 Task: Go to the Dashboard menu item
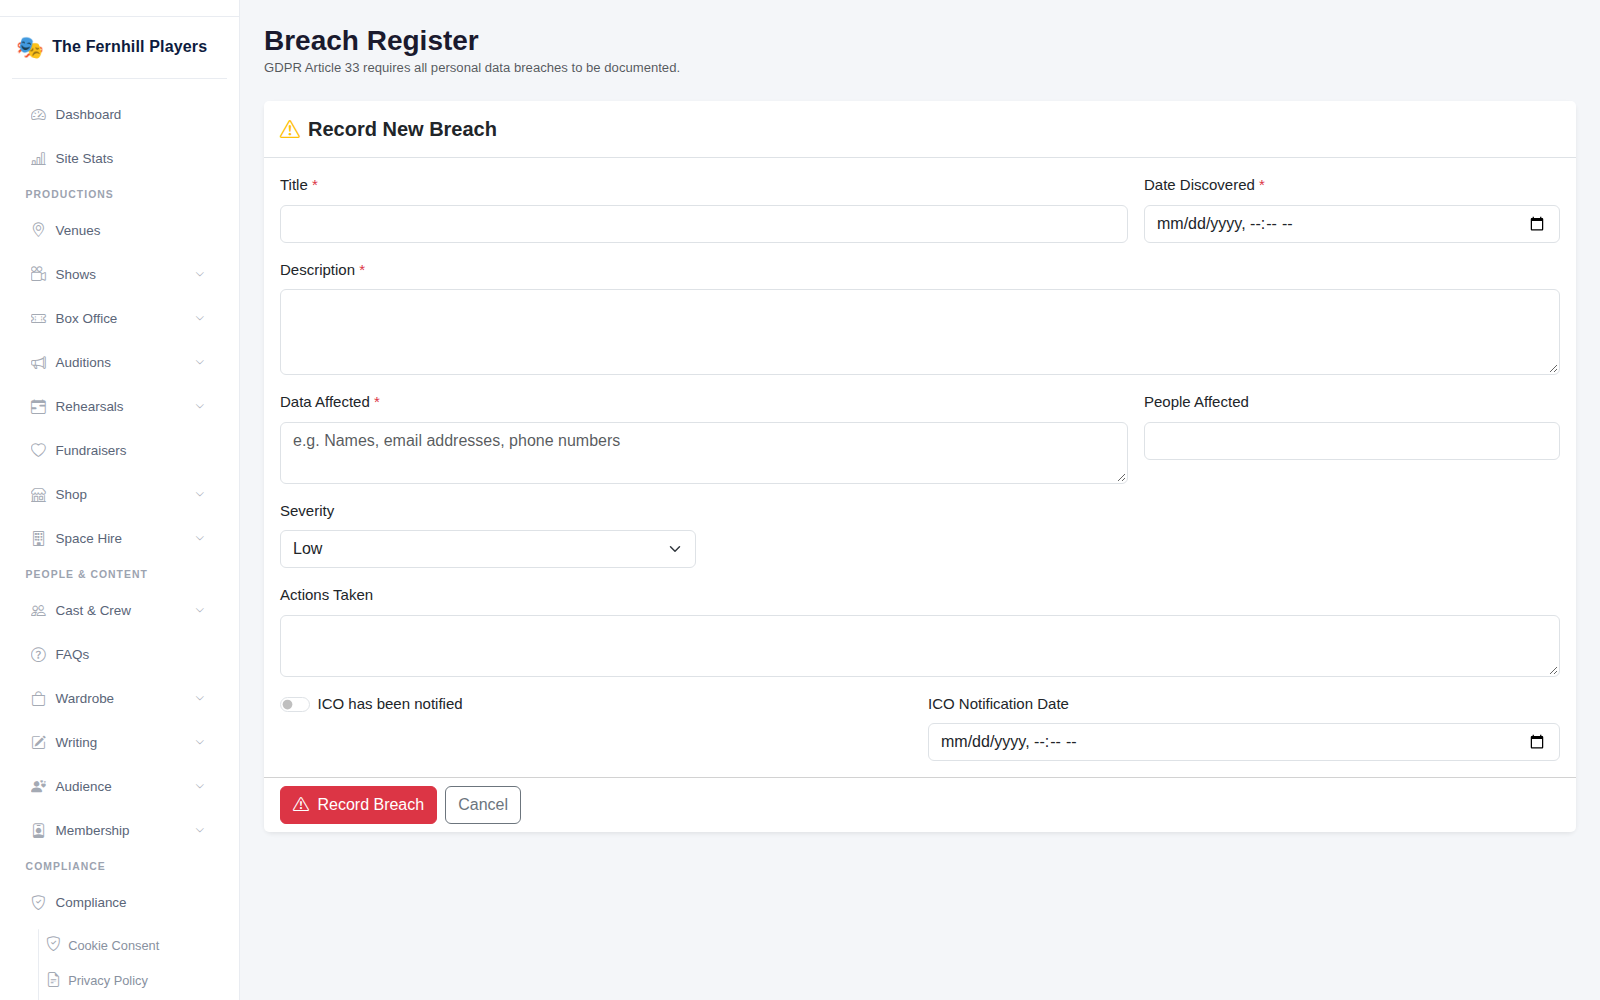tap(120, 115)
